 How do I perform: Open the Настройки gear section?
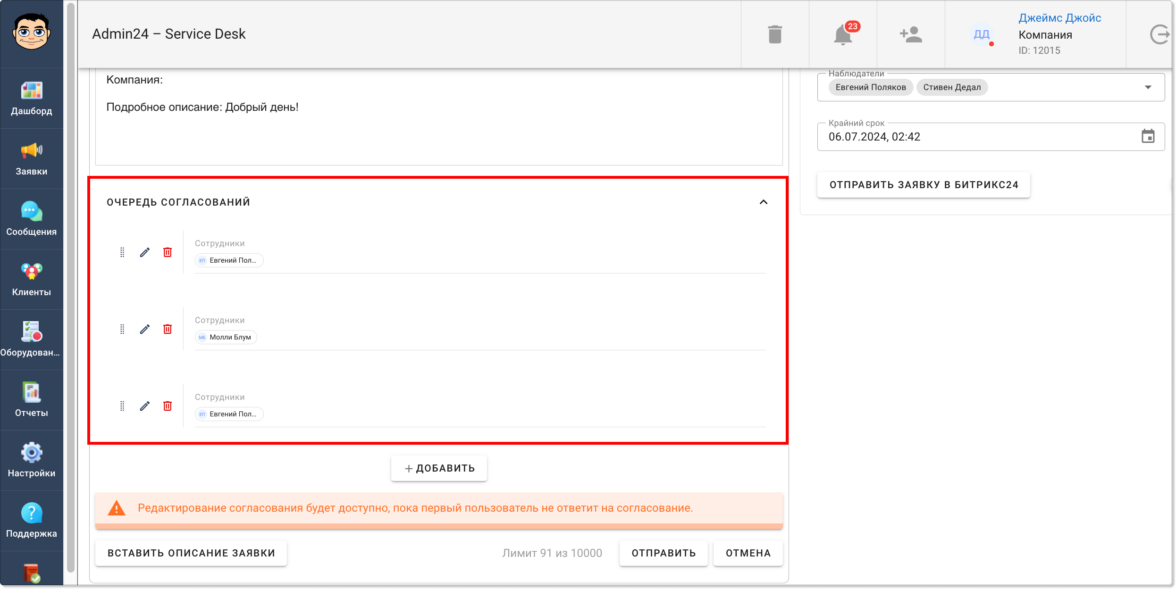click(x=32, y=461)
